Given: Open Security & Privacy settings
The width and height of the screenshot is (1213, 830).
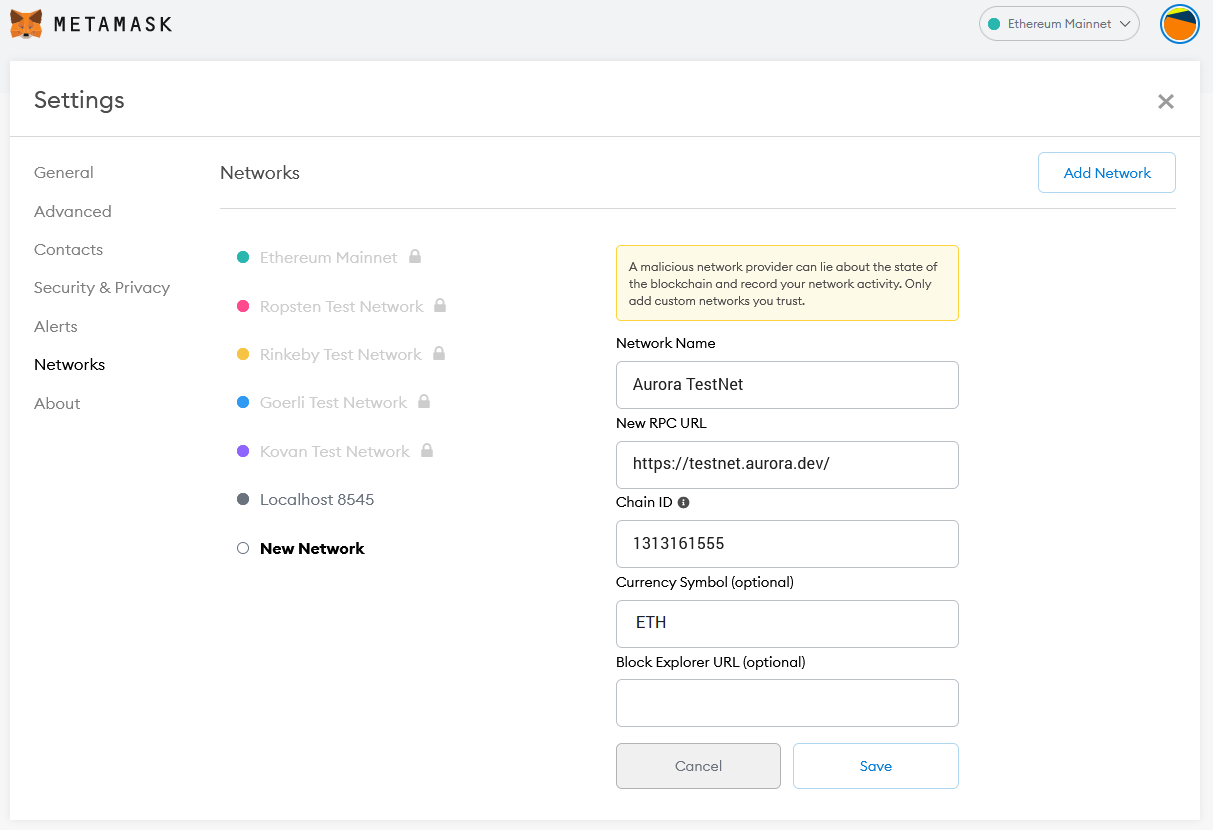Looking at the screenshot, I should [x=102, y=288].
